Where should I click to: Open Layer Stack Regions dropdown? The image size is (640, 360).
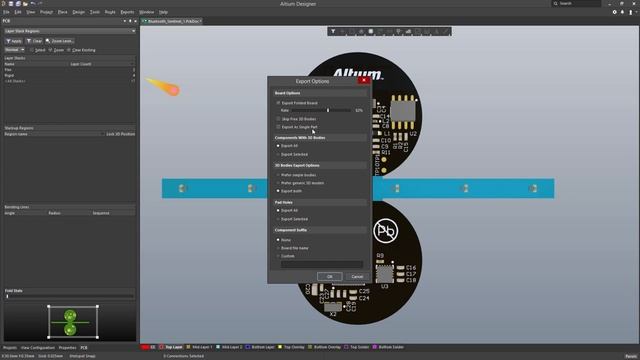(x=69, y=31)
